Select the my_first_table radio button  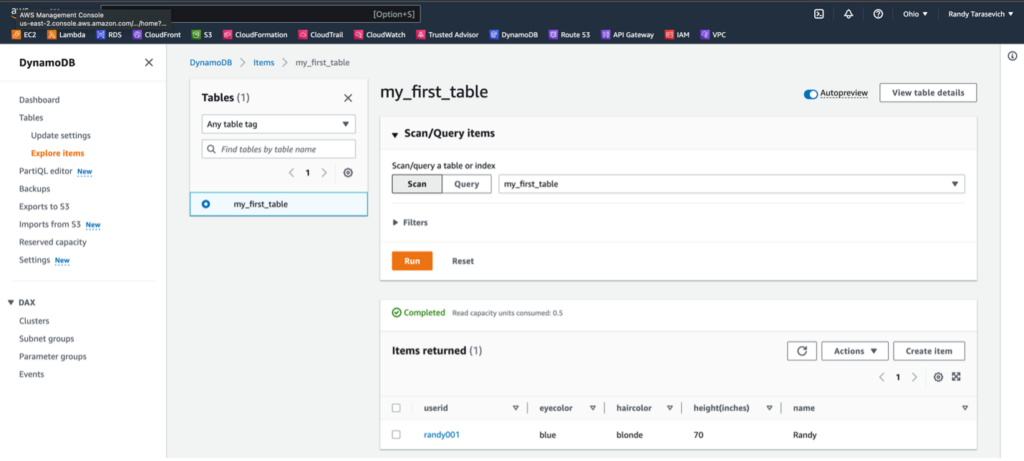(206, 204)
